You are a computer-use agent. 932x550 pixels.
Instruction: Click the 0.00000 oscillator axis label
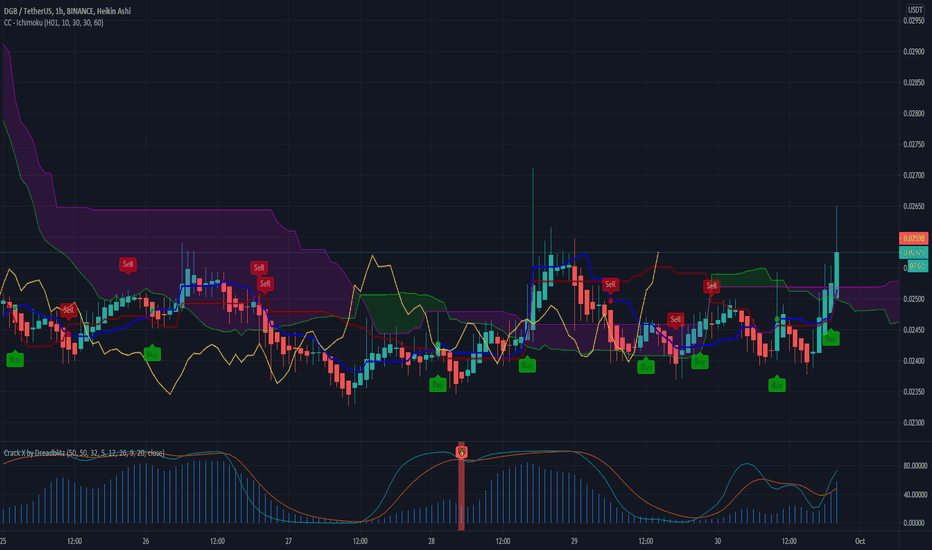coord(915,523)
